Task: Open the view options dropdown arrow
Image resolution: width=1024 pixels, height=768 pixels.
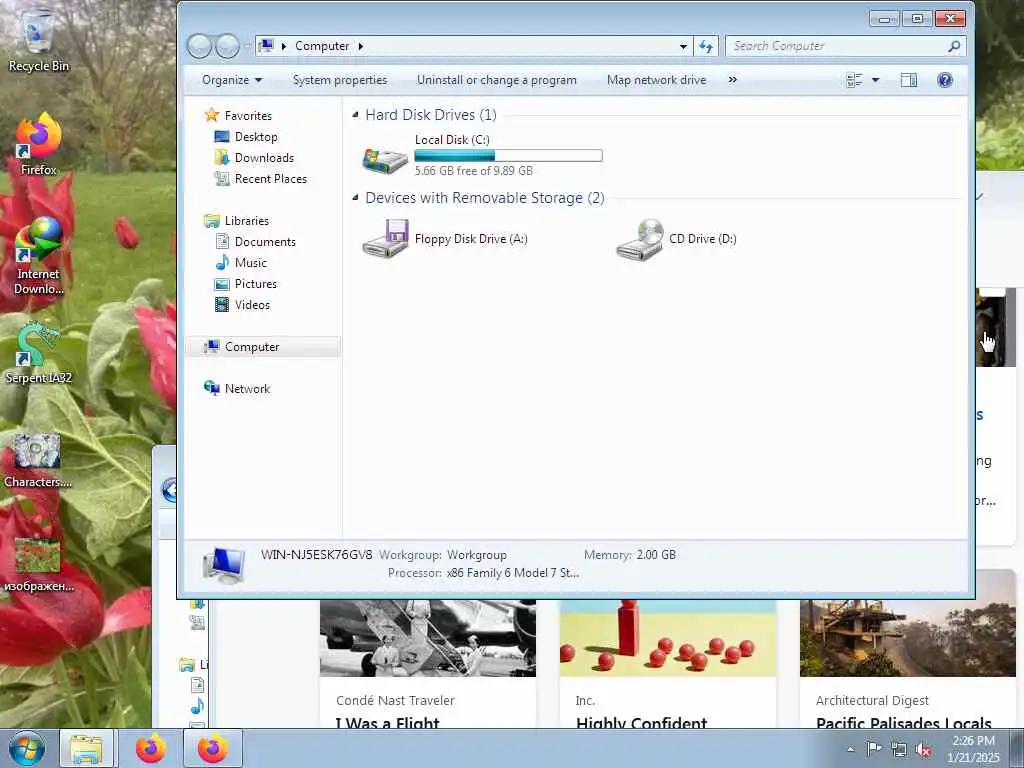Action: [x=876, y=80]
